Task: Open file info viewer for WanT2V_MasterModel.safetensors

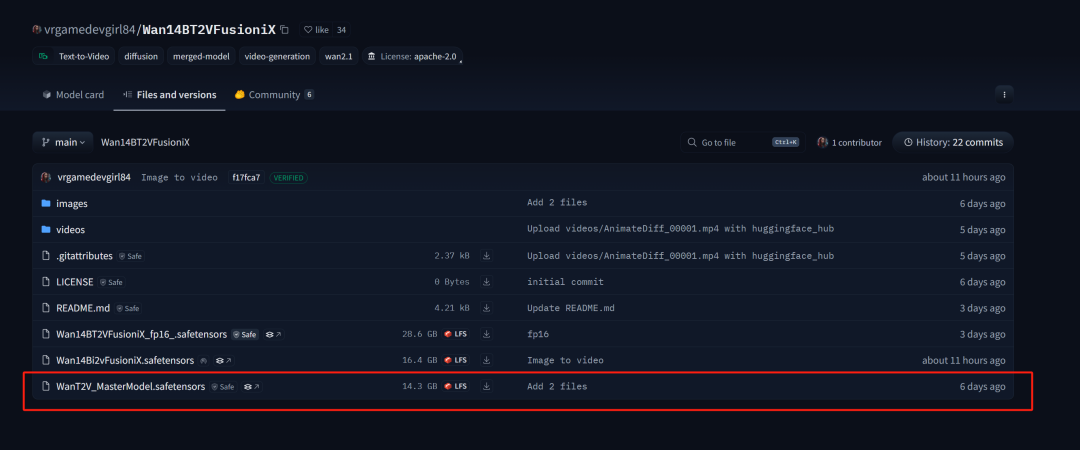Action: click(x=251, y=387)
